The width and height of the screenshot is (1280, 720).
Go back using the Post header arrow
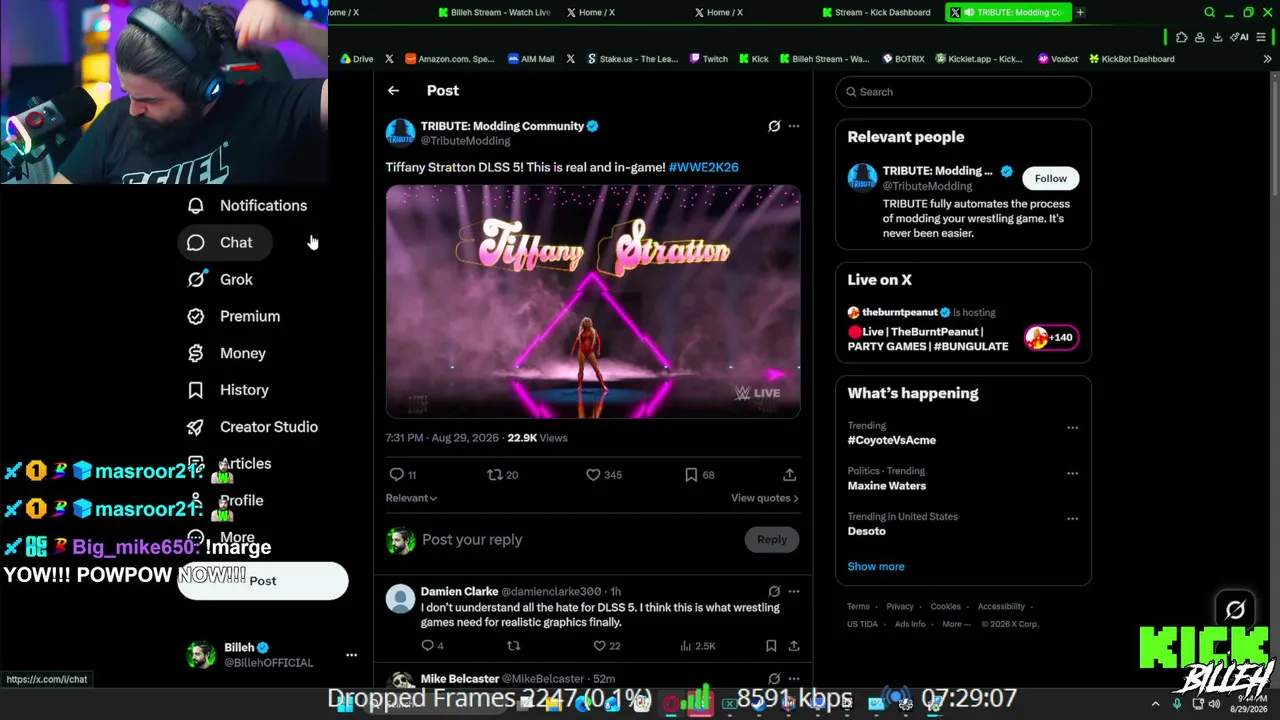[393, 91]
